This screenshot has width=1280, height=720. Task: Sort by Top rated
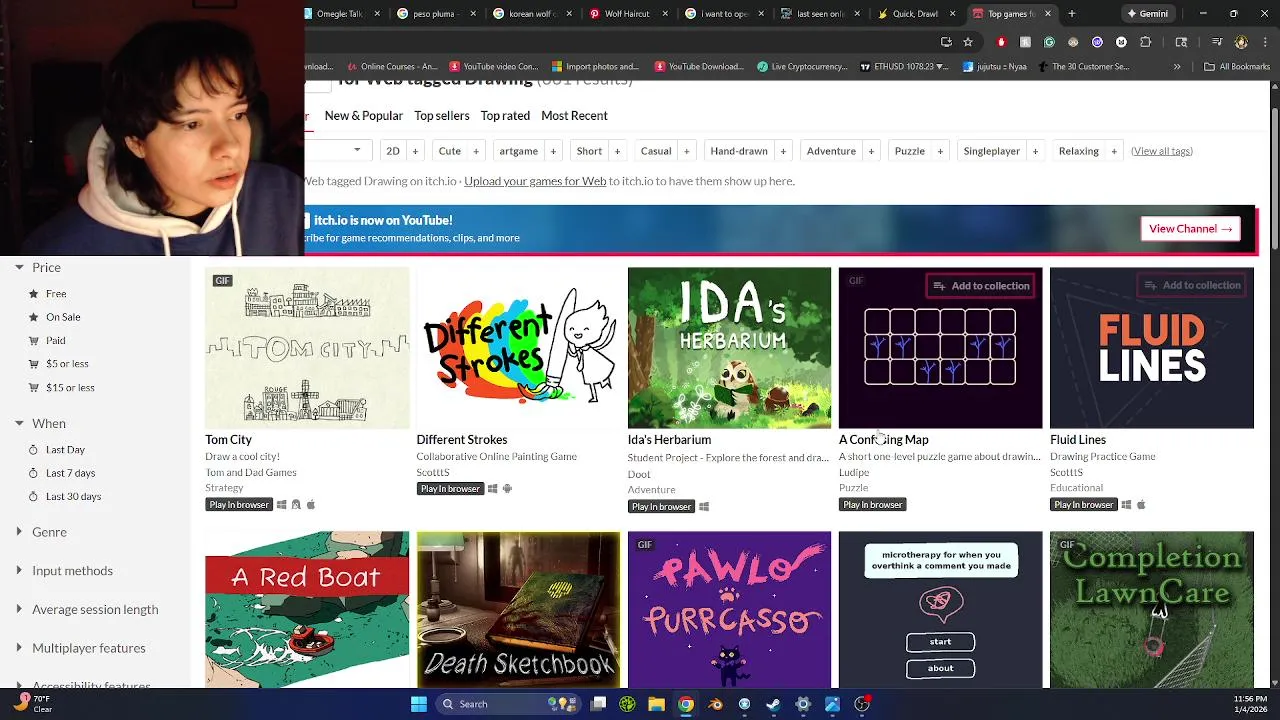point(505,116)
